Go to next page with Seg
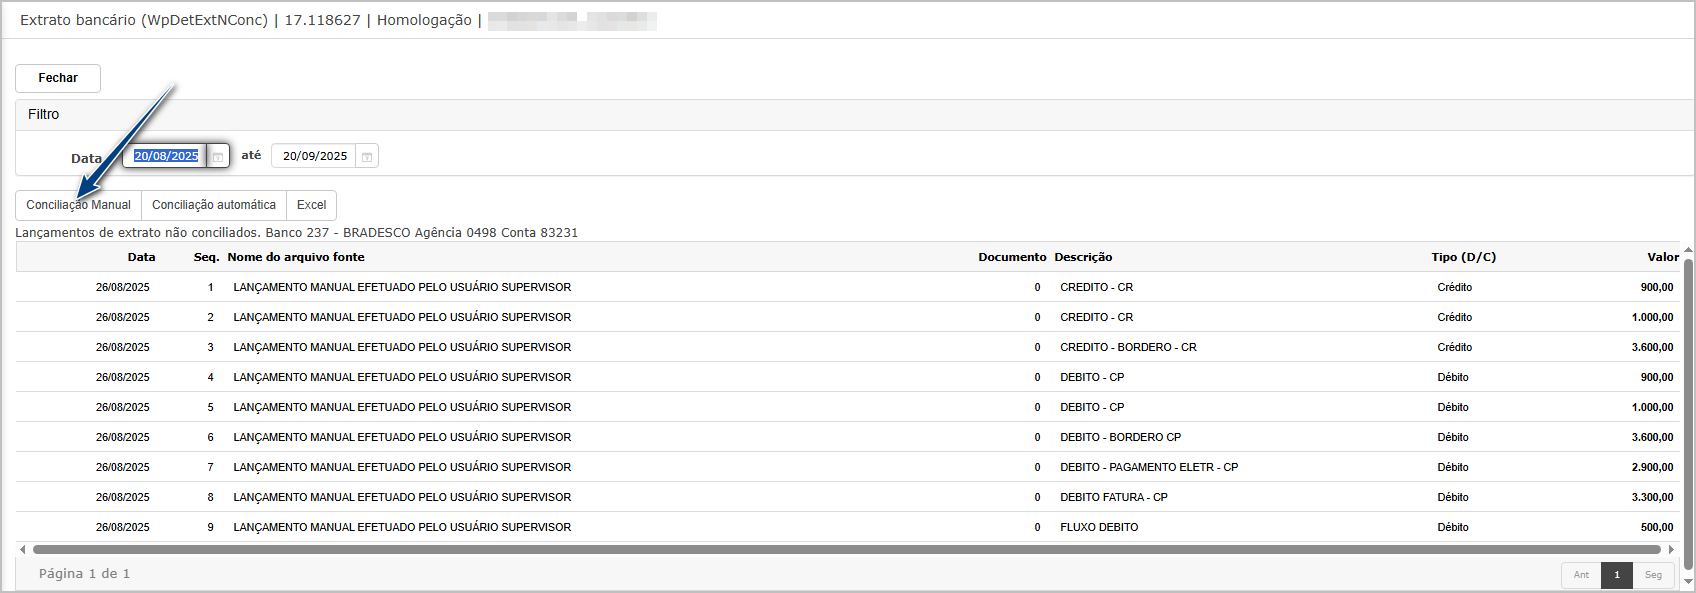This screenshot has width=1696, height=593. pos(1653,575)
